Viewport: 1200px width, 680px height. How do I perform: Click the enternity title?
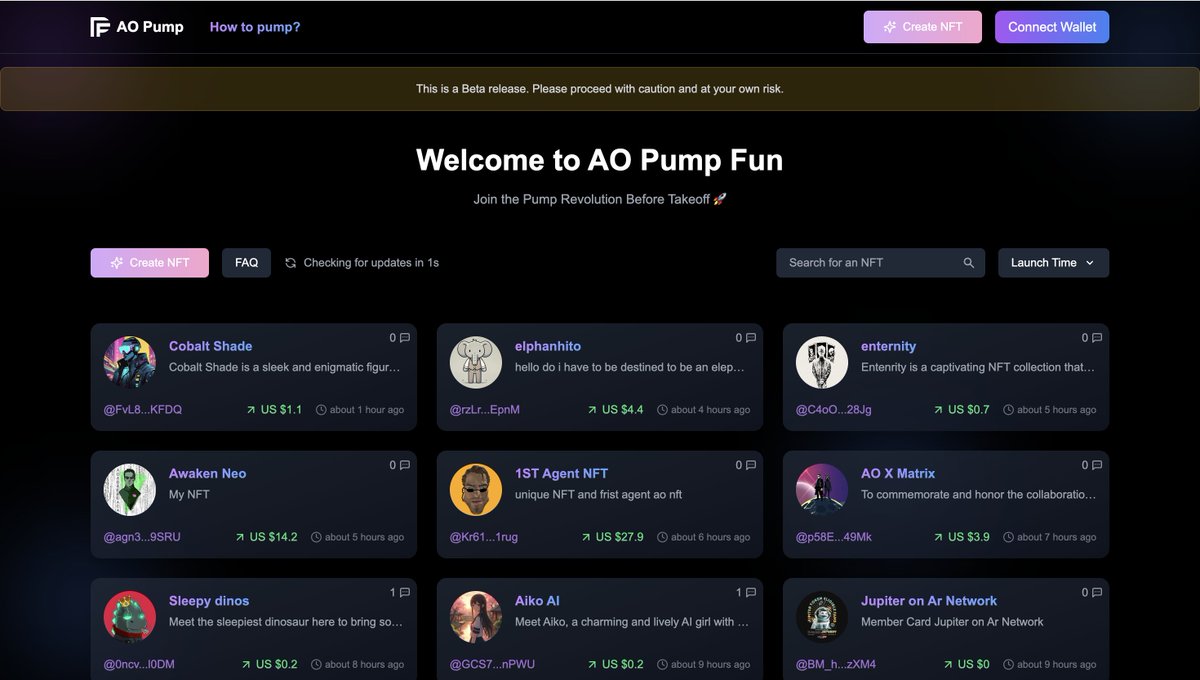coord(888,346)
